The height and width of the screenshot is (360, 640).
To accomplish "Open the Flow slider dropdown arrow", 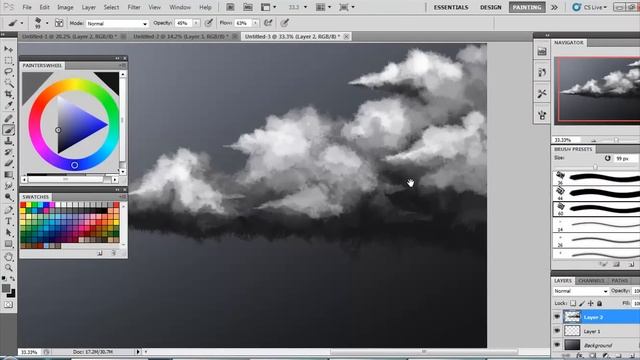I will 256,23.
